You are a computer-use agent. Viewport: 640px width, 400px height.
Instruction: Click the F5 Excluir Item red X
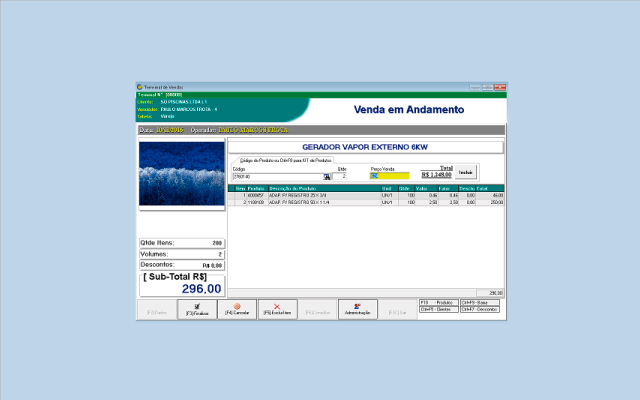(277, 306)
